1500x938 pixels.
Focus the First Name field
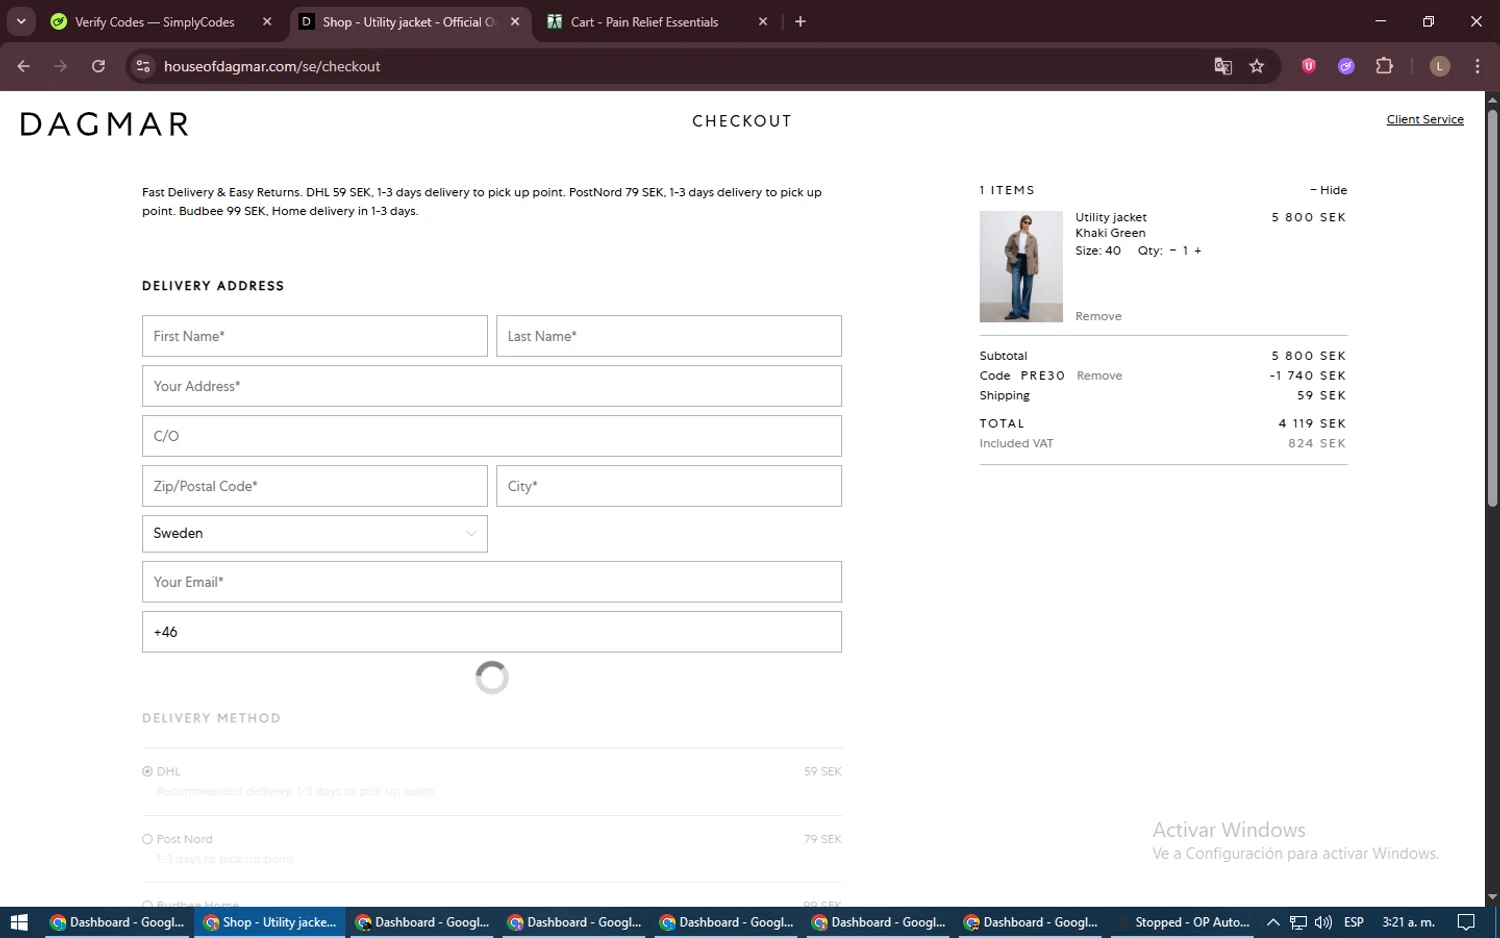click(315, 336)
